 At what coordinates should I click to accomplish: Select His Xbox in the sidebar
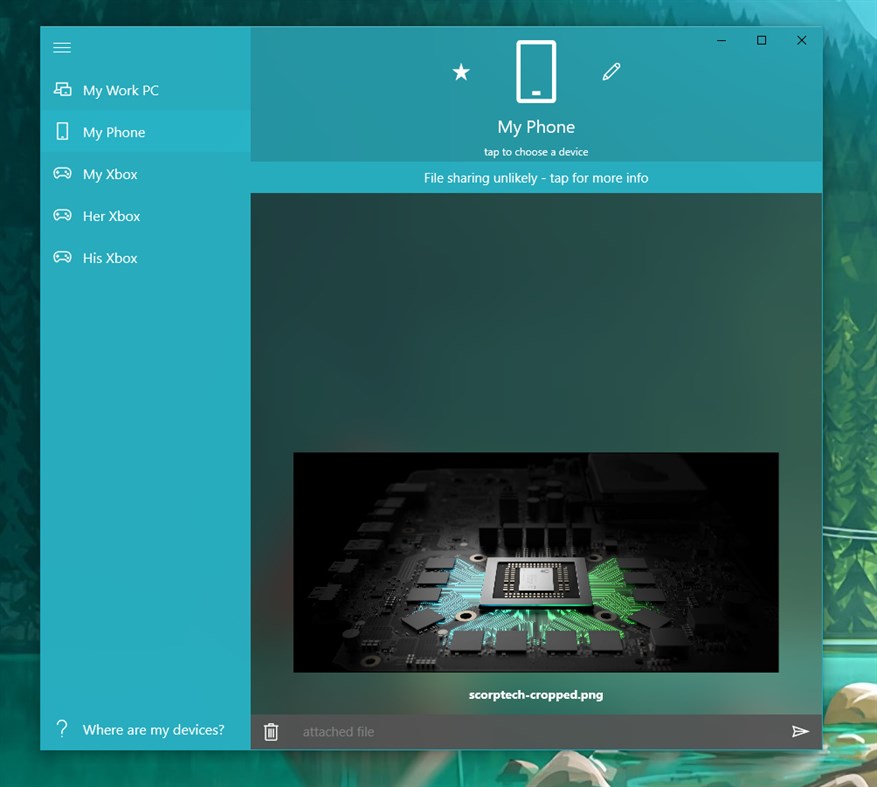(x=109, y=258)
